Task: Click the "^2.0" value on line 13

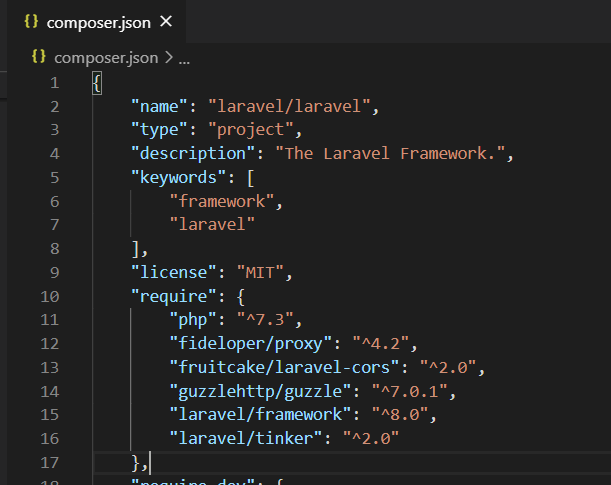Action: (448, 368)
